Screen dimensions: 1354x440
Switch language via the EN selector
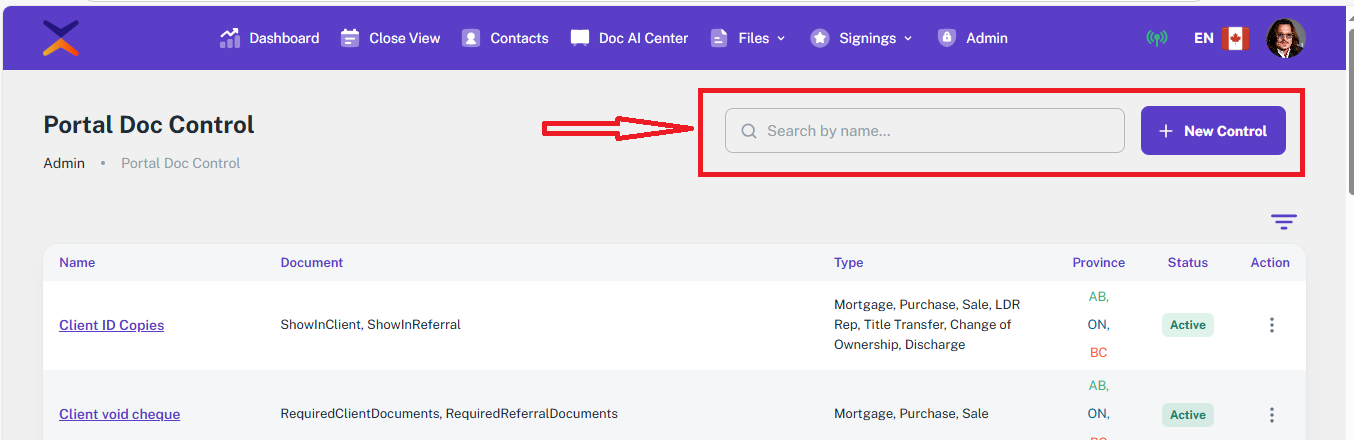click(x=1204, y=38)
